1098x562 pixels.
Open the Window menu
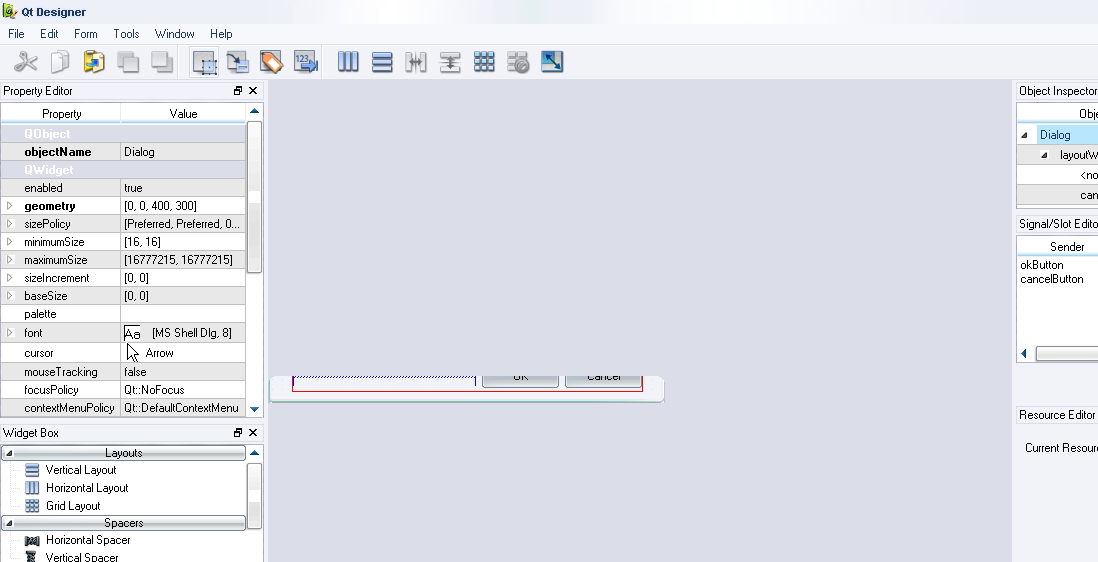click(x=174, y=34)
